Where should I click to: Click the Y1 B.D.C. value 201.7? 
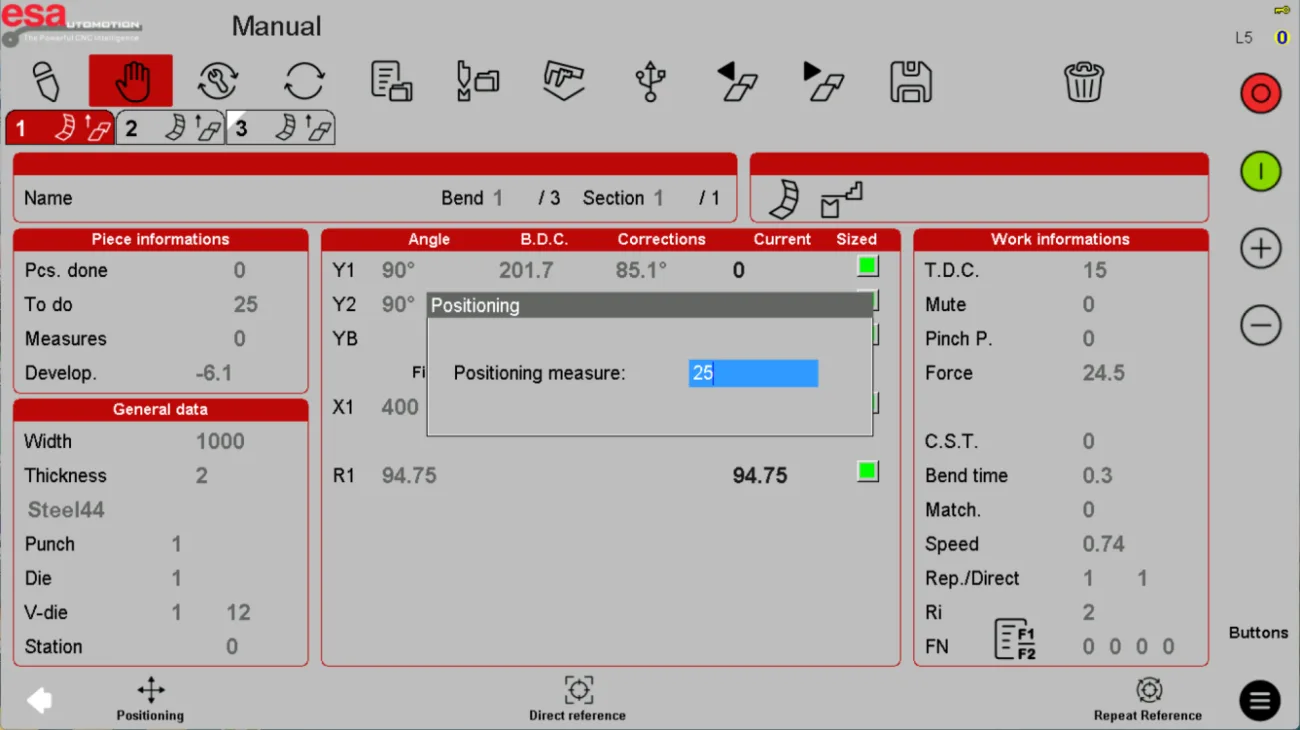(526, 270)
